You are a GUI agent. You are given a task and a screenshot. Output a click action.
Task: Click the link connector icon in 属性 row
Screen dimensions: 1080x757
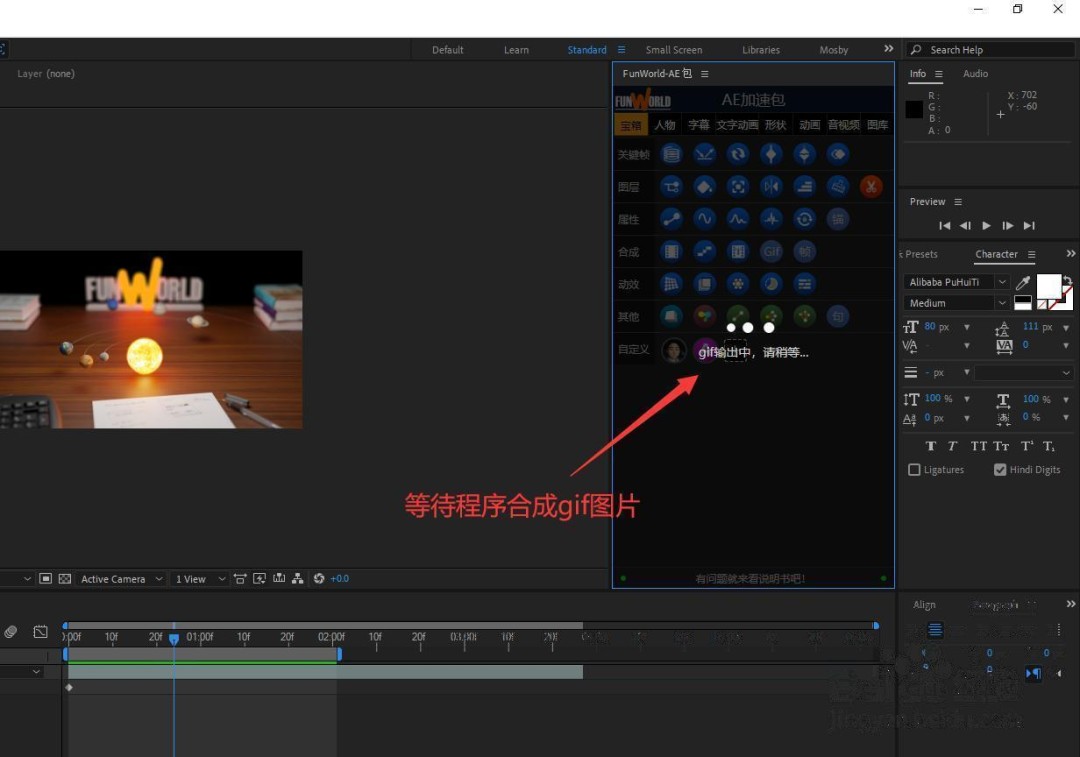(671, 219)
